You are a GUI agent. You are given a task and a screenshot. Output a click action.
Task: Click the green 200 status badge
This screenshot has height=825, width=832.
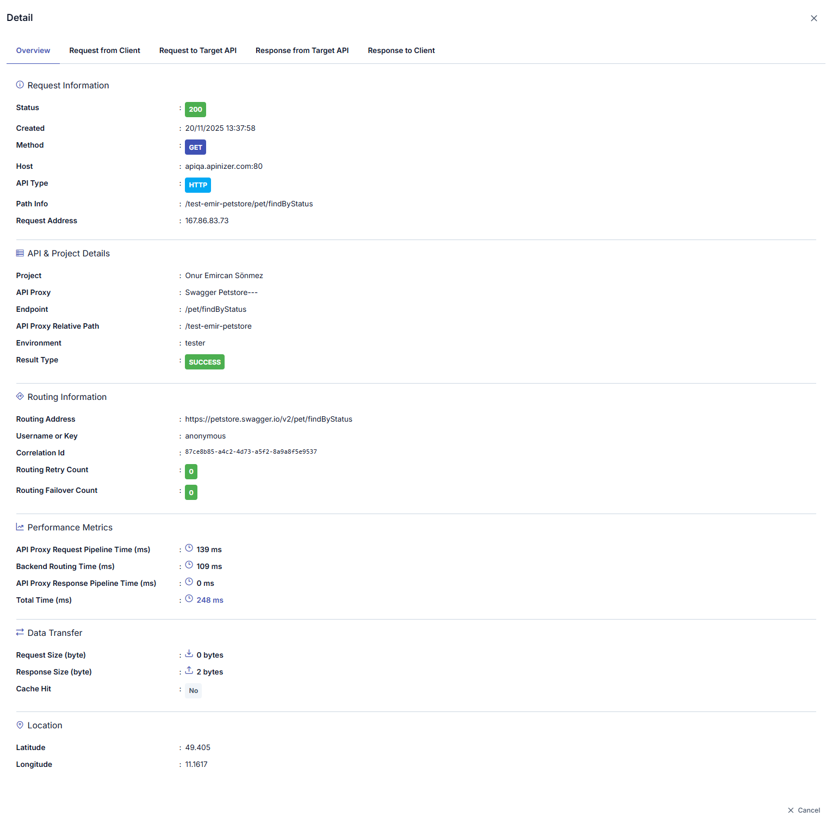pos(195,109)
